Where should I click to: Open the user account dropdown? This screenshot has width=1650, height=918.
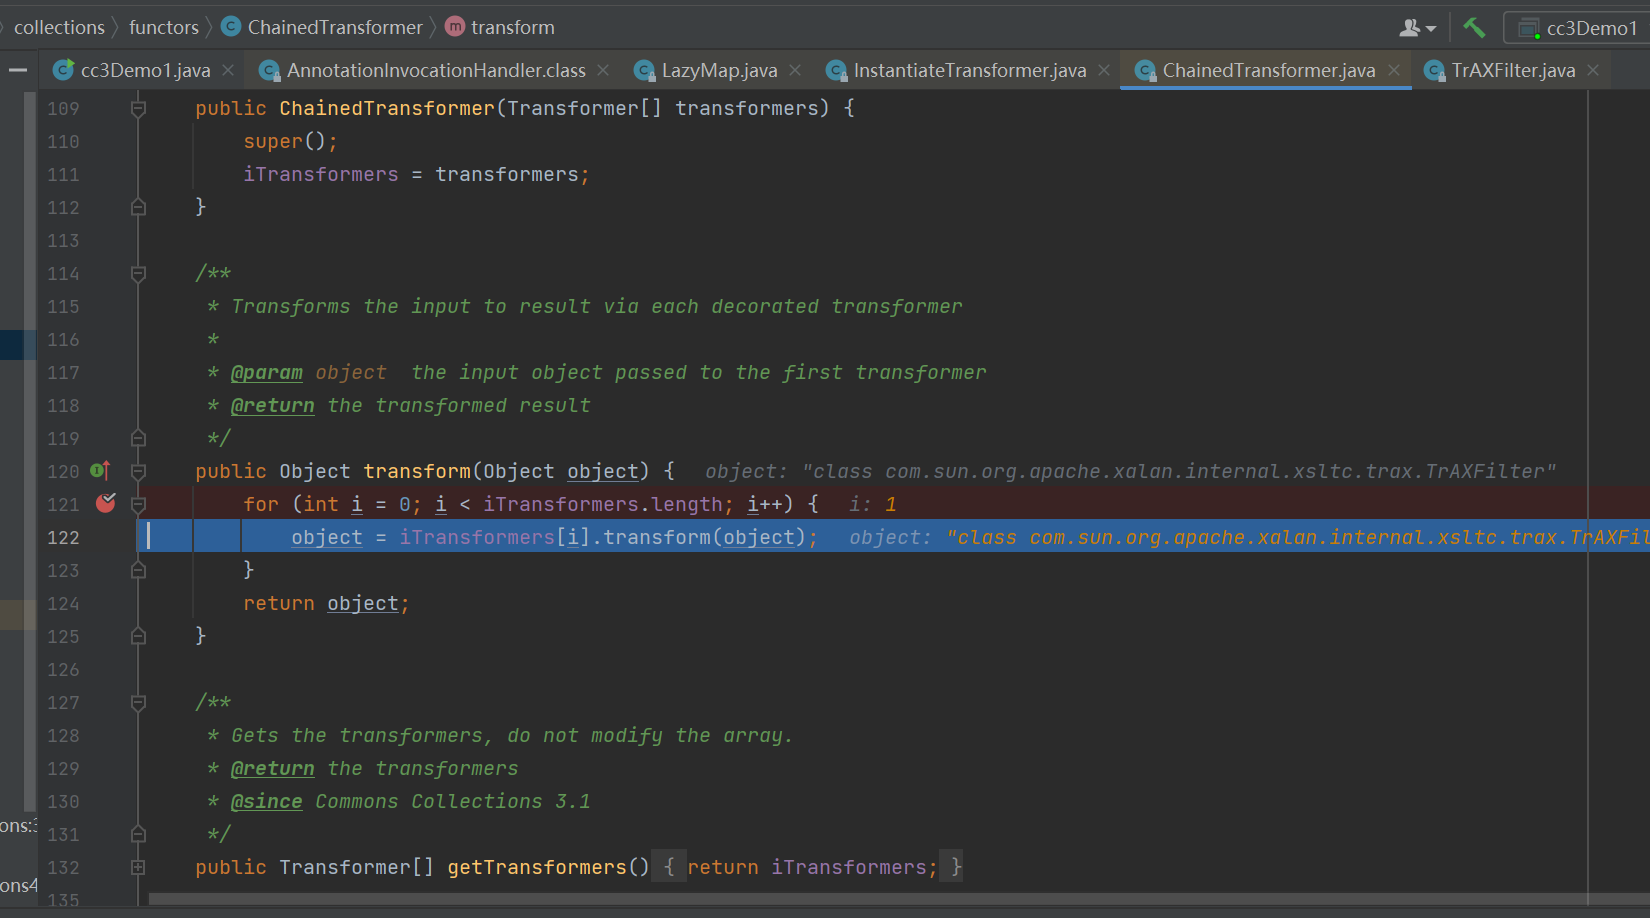coord(1417,28)
